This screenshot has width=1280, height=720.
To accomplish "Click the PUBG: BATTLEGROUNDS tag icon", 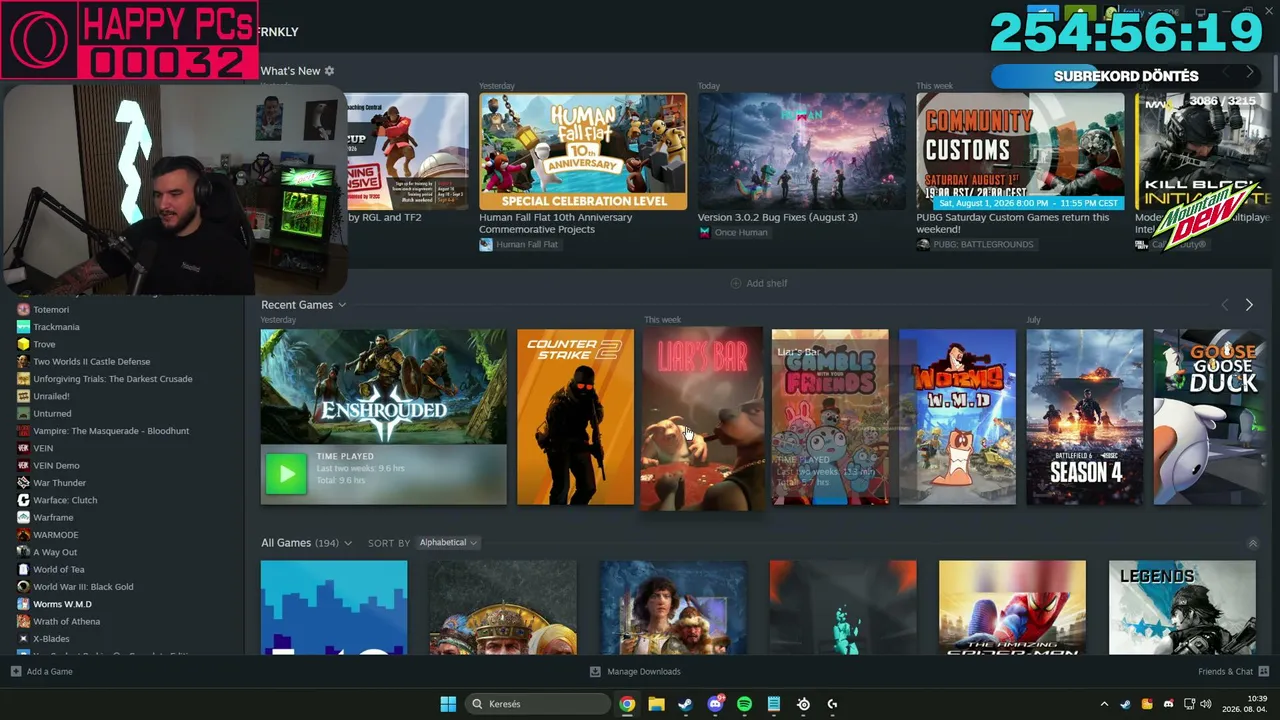I will pyautogui.click(x=923, y=244).
